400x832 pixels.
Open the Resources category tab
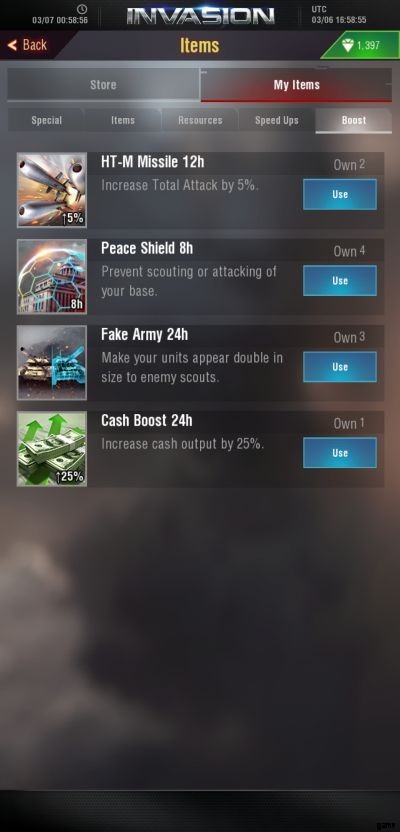click(x=200, y=120)
